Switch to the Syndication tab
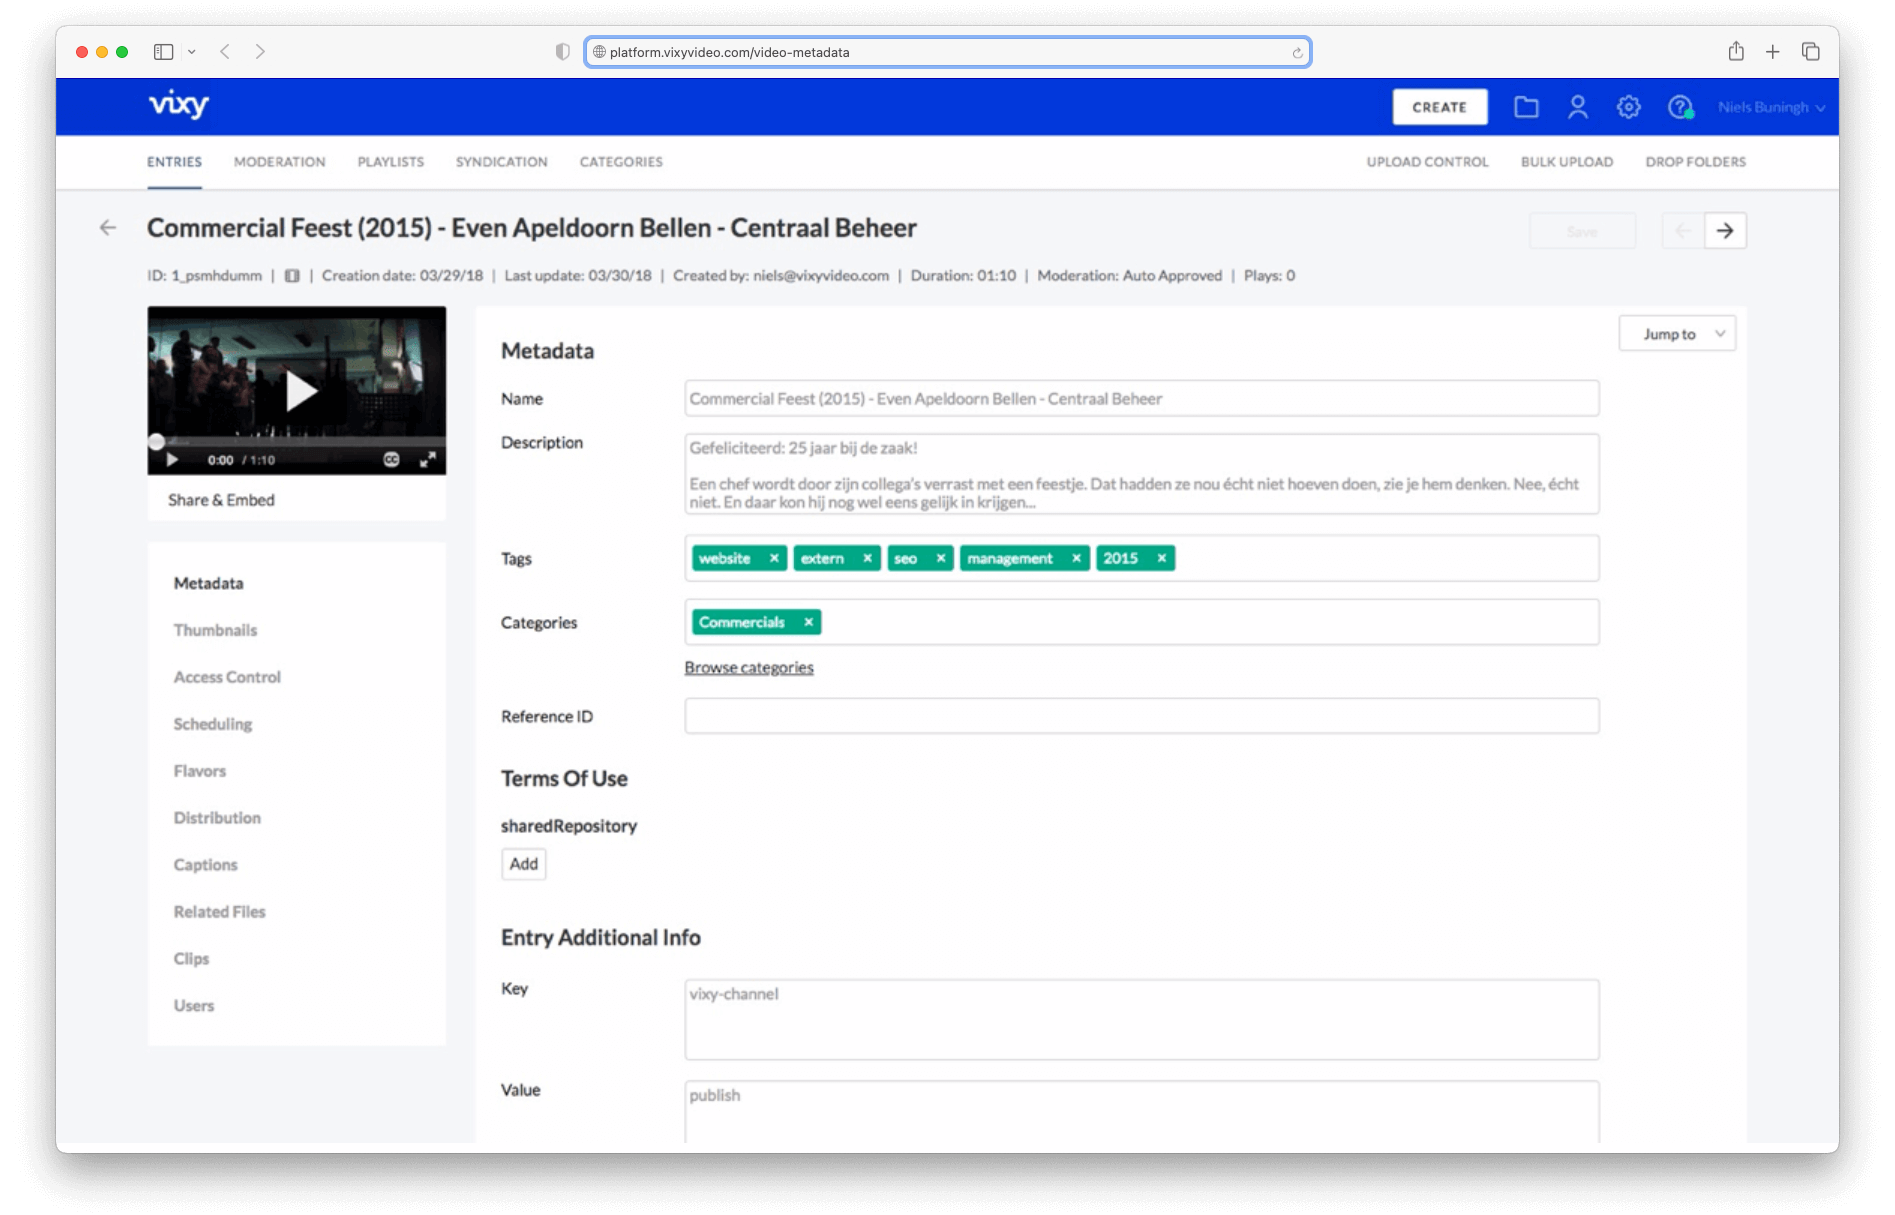Screen dimensions: 1895x1215 tap(501, 162)
